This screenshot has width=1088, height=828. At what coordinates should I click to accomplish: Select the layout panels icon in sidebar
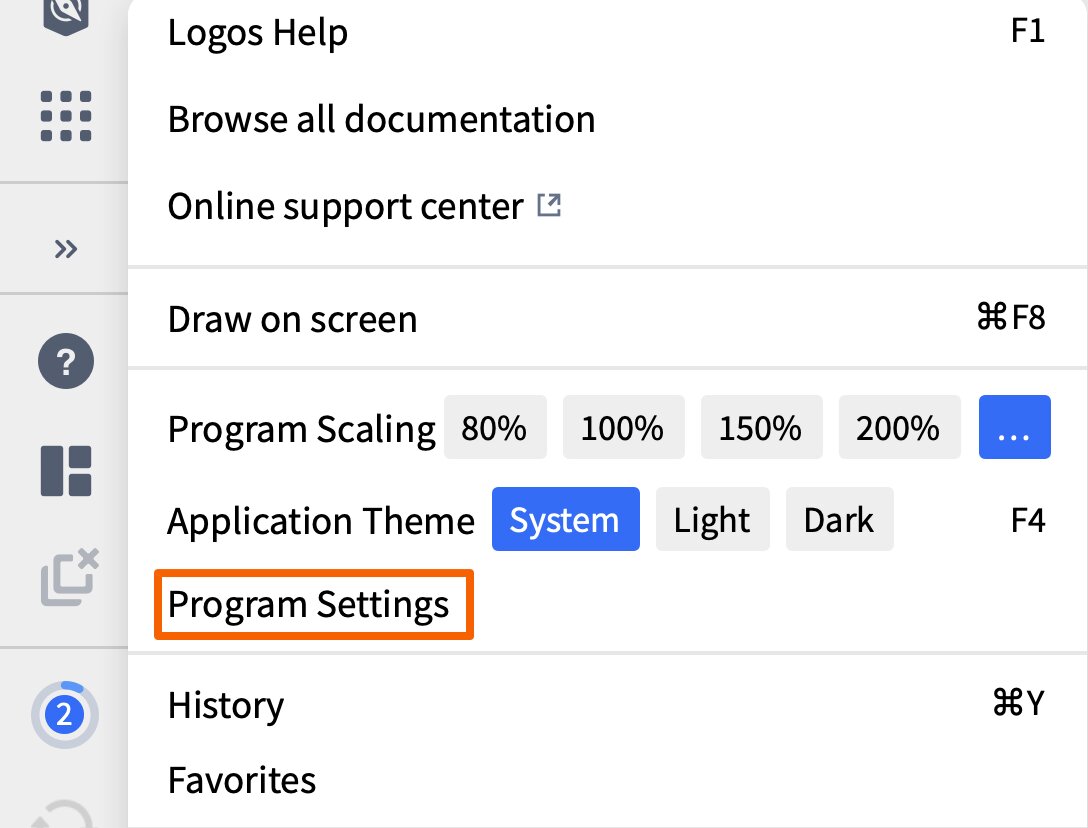click(64, 470)
